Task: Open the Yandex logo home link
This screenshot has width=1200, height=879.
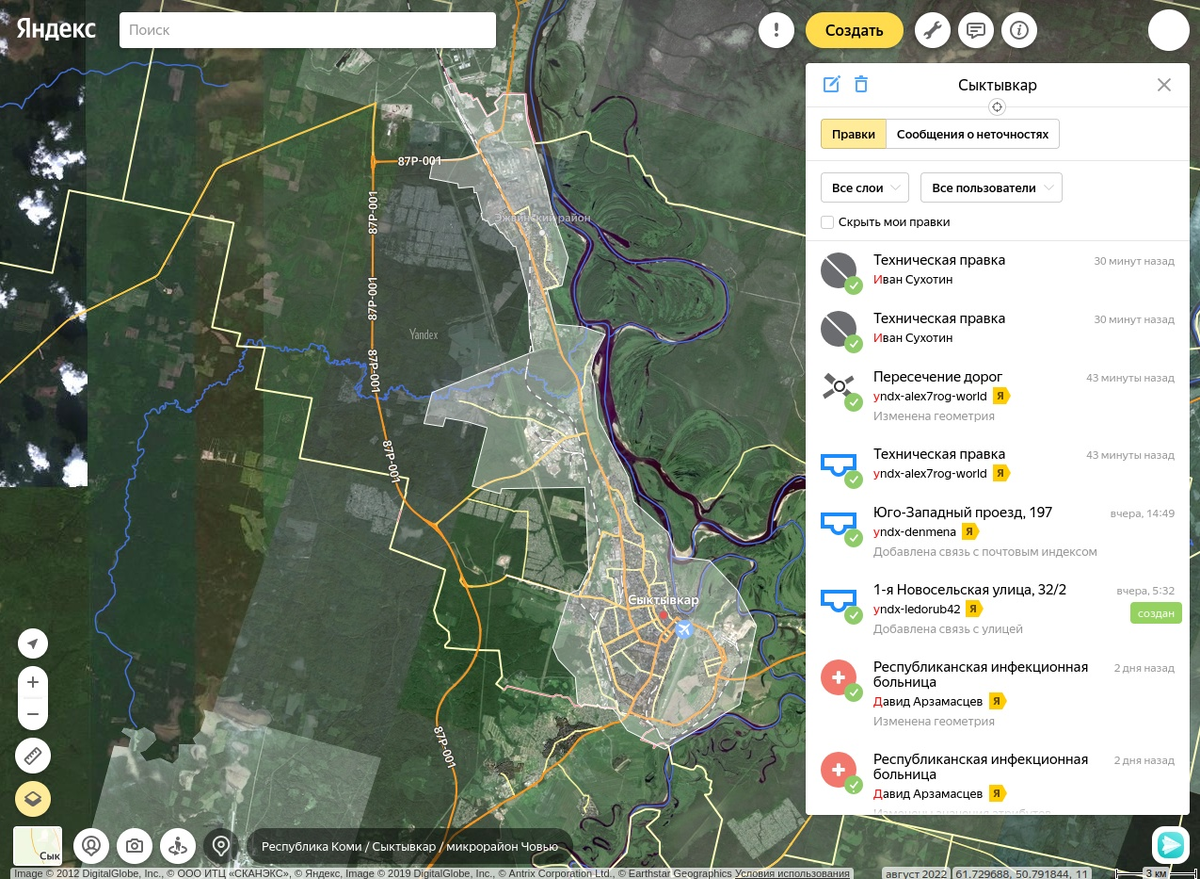Action: 56,29
